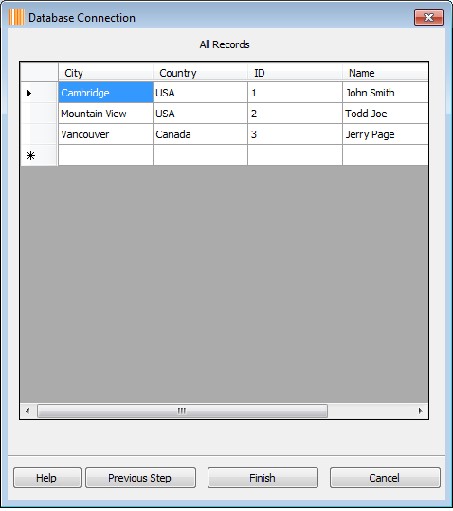Screen dimensions: 453x511
Task: Click the empty City cell in new row
Action: [106, 155]
